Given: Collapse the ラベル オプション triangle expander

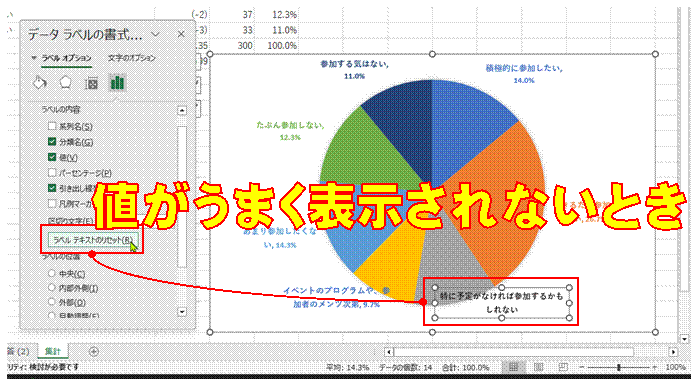Looking at the screenshot, I should point(34,58).
